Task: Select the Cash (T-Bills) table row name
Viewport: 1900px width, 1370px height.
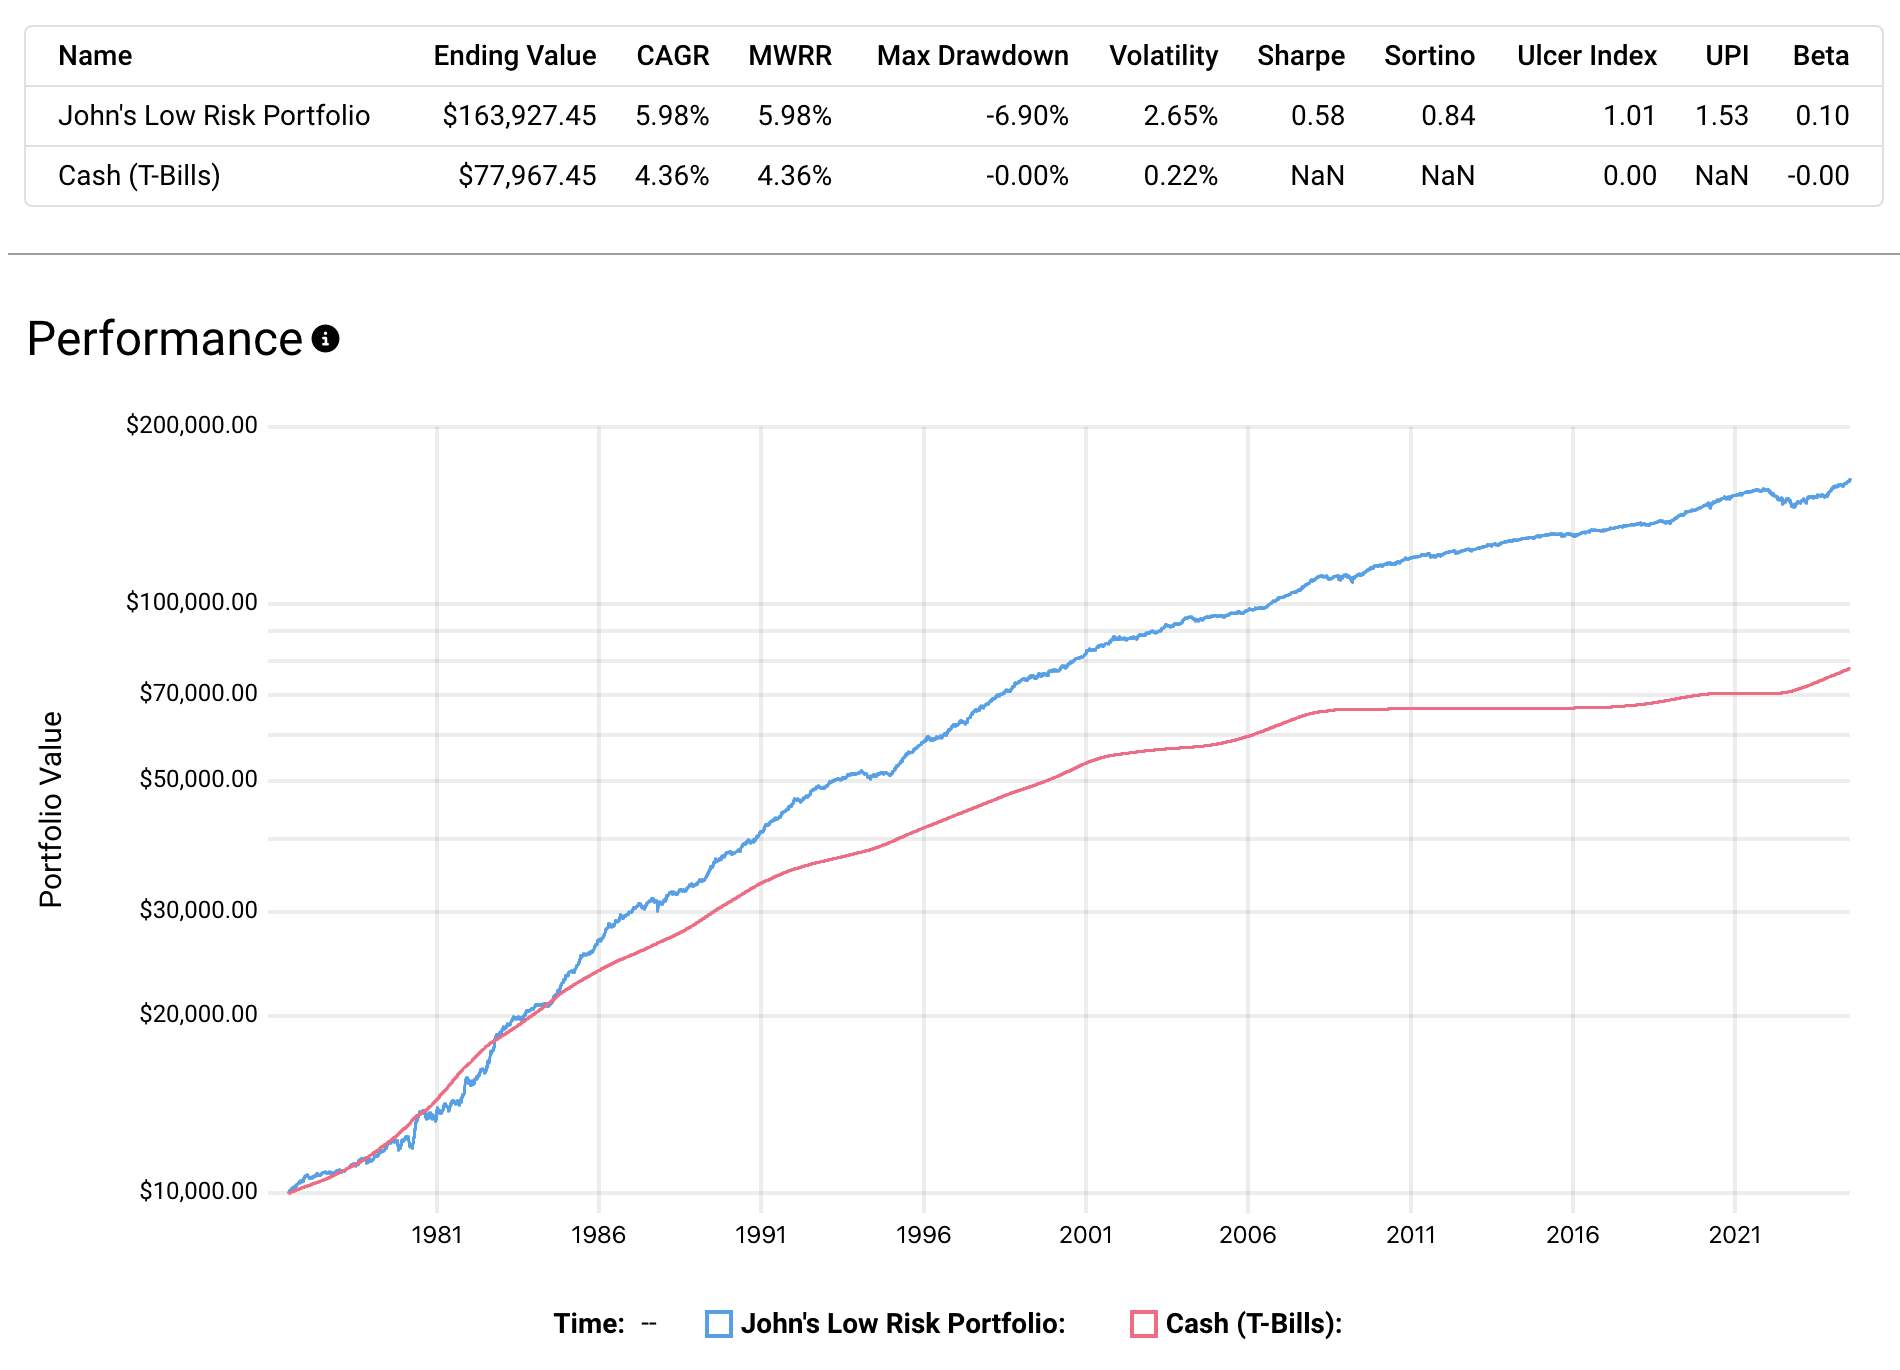Action: click(139, 176)
